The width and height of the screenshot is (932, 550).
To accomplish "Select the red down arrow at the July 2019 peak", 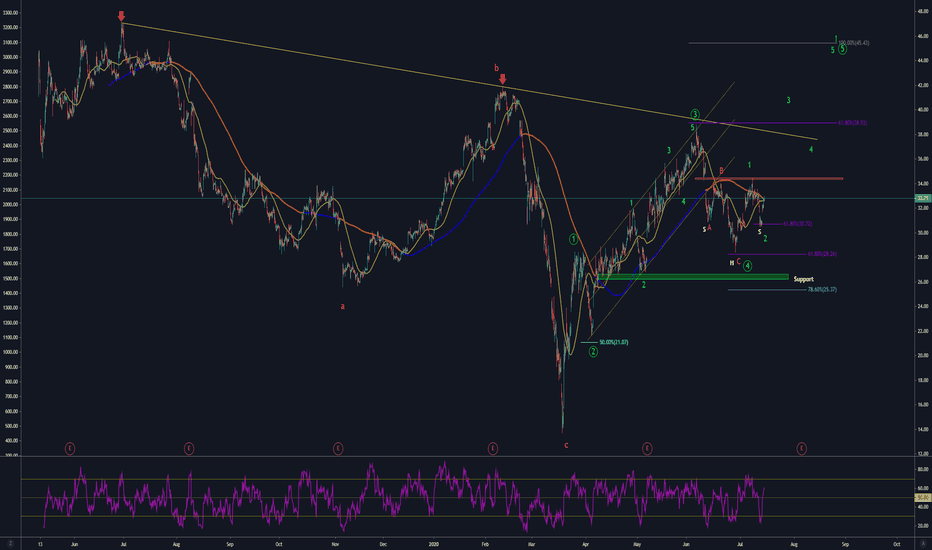I will [x=121, y=16].
